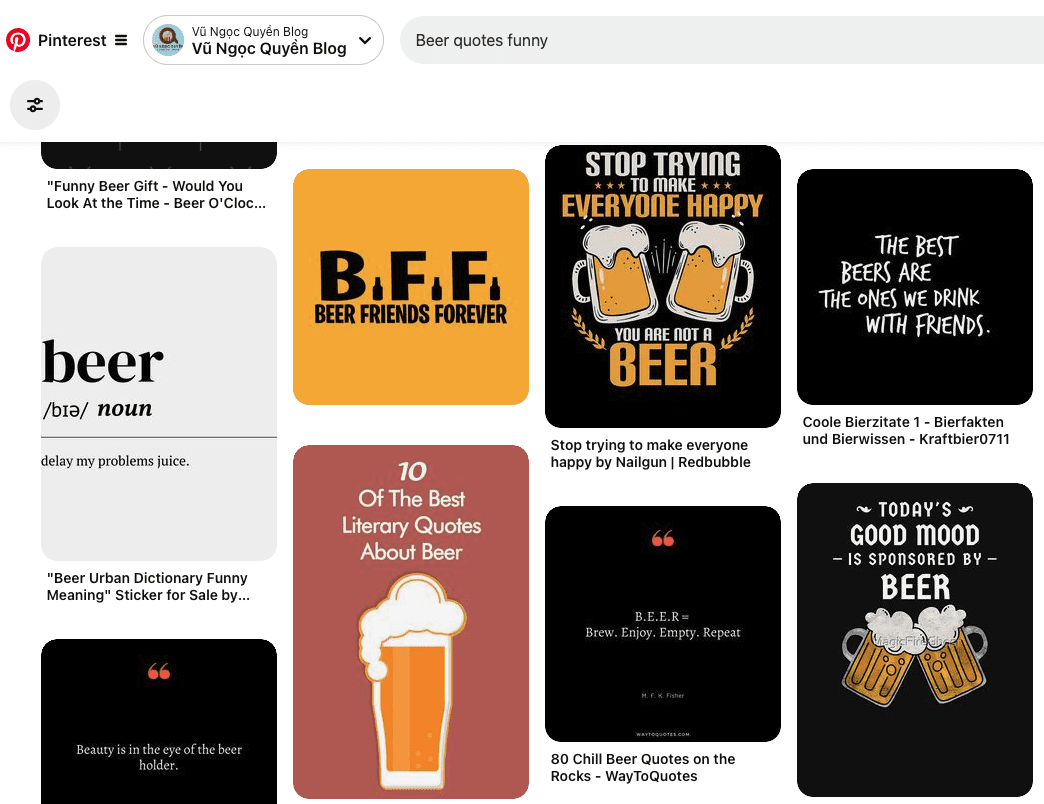Open the 10 Best Literary Quotes About Beer pin
Image resolution: width=1044 pixels, height=804 pixels.
[411, 622]
